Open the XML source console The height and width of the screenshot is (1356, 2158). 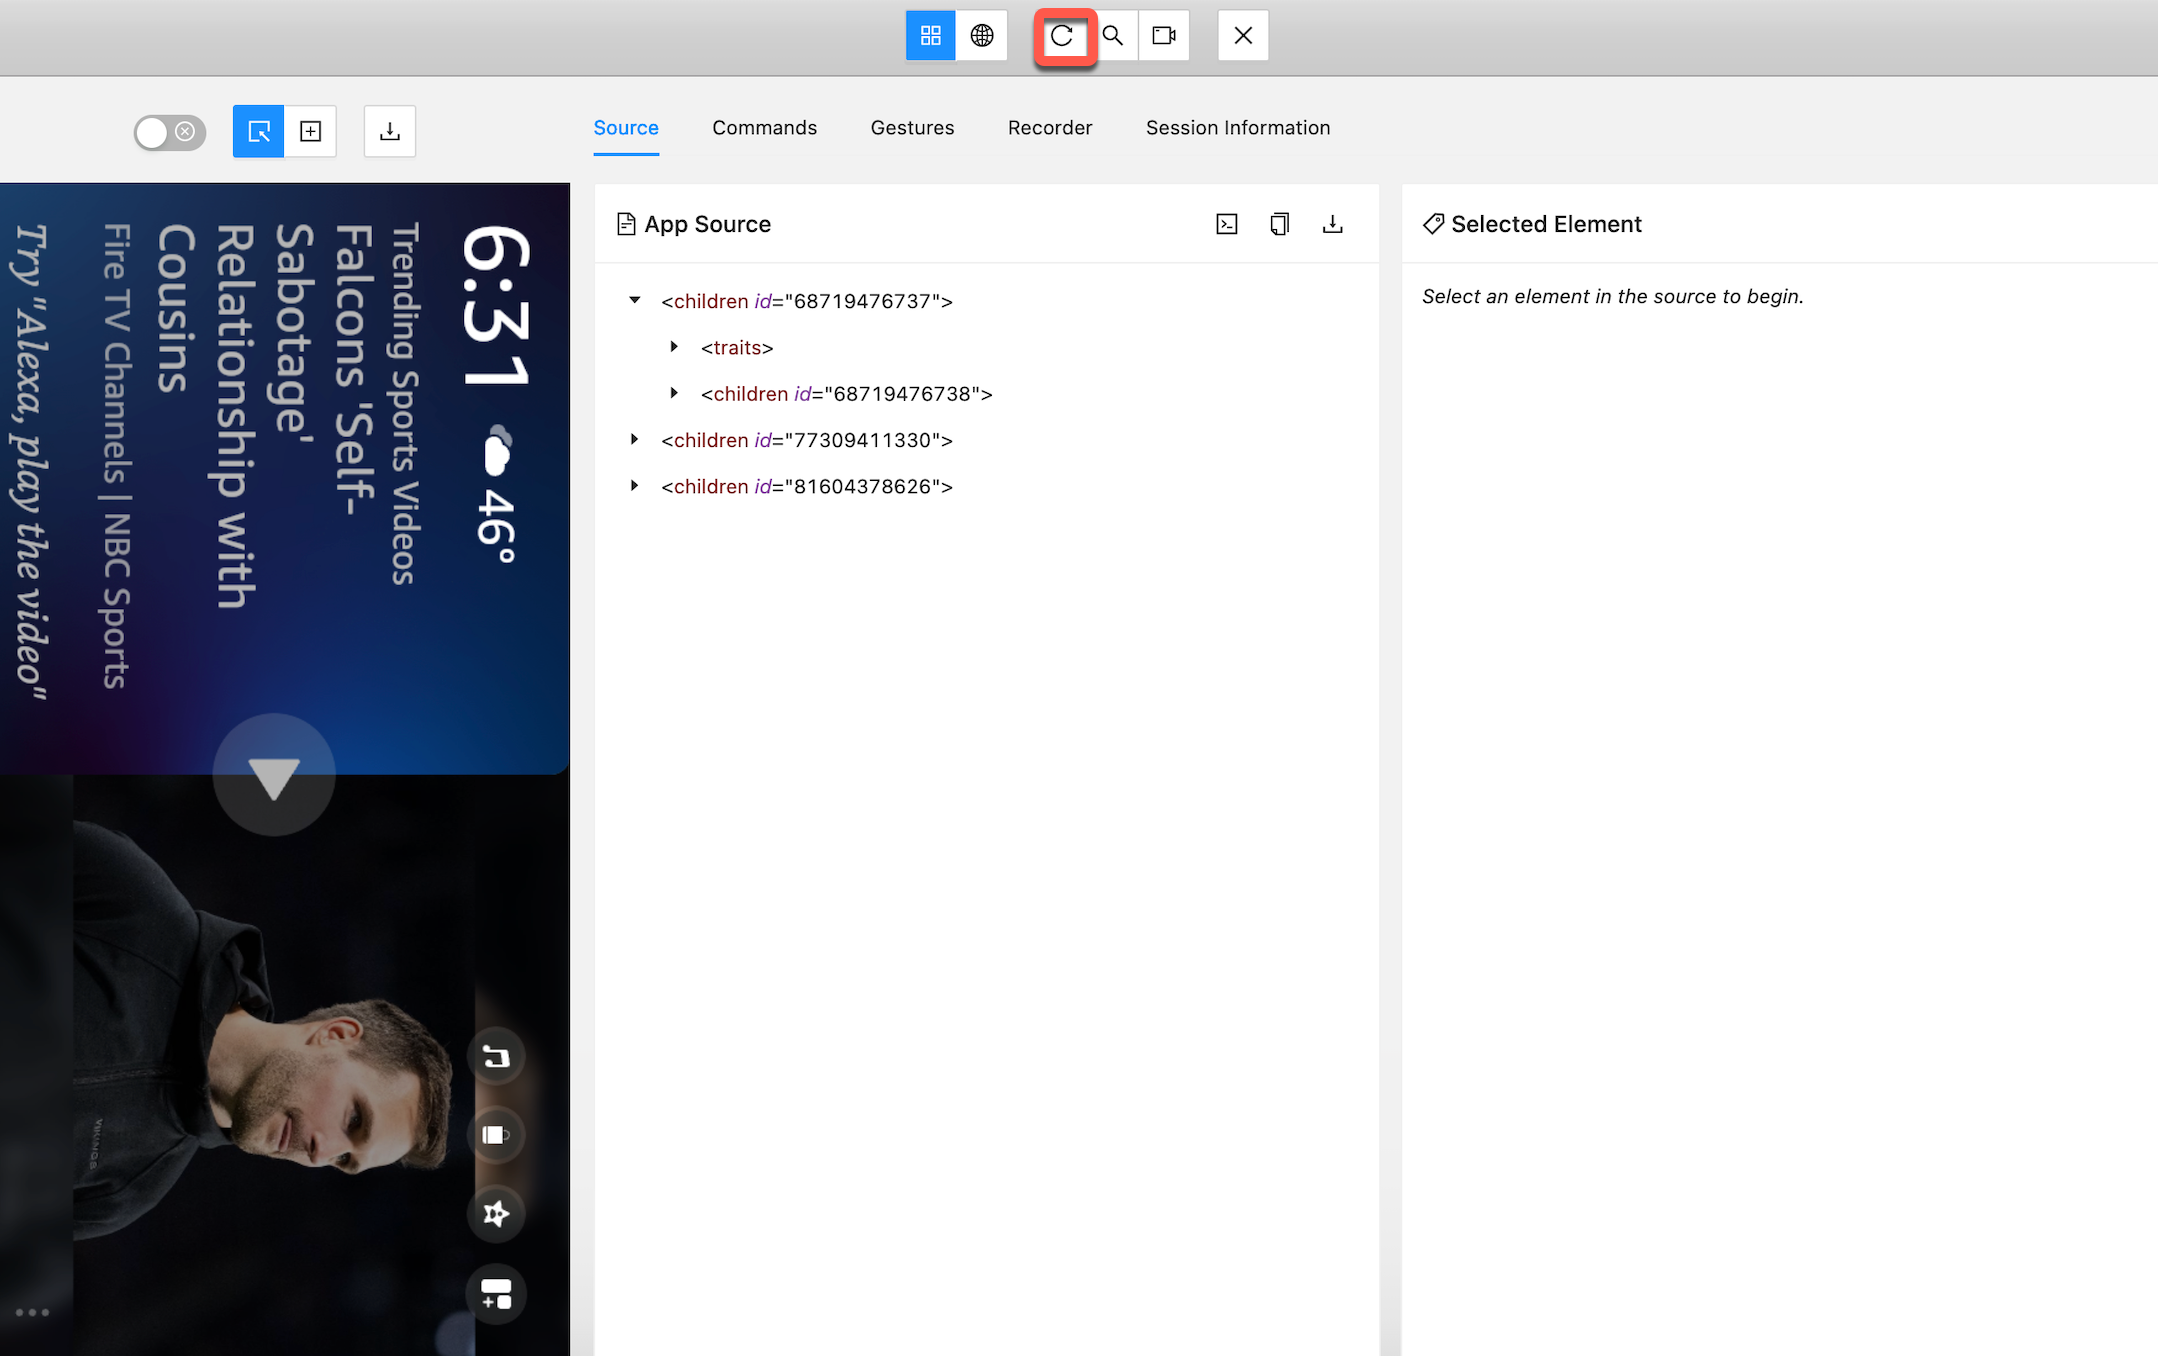tap(1227, 224)
